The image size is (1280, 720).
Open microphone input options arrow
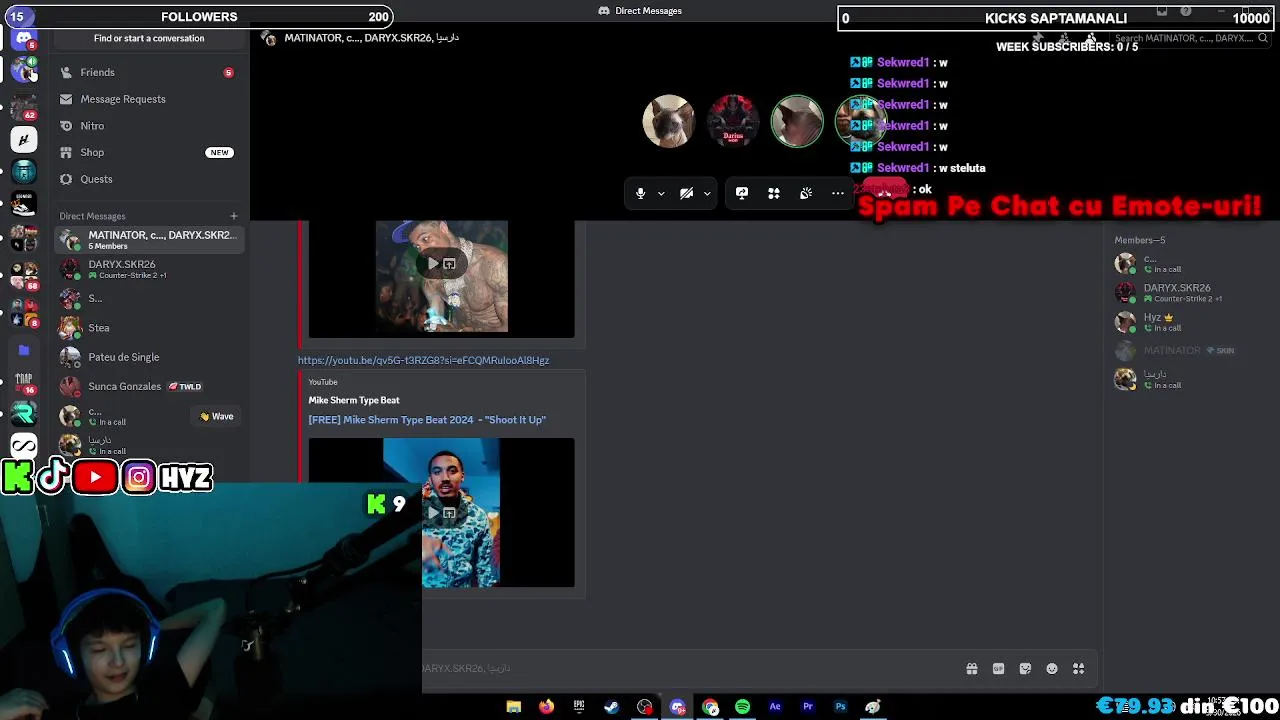661,193
